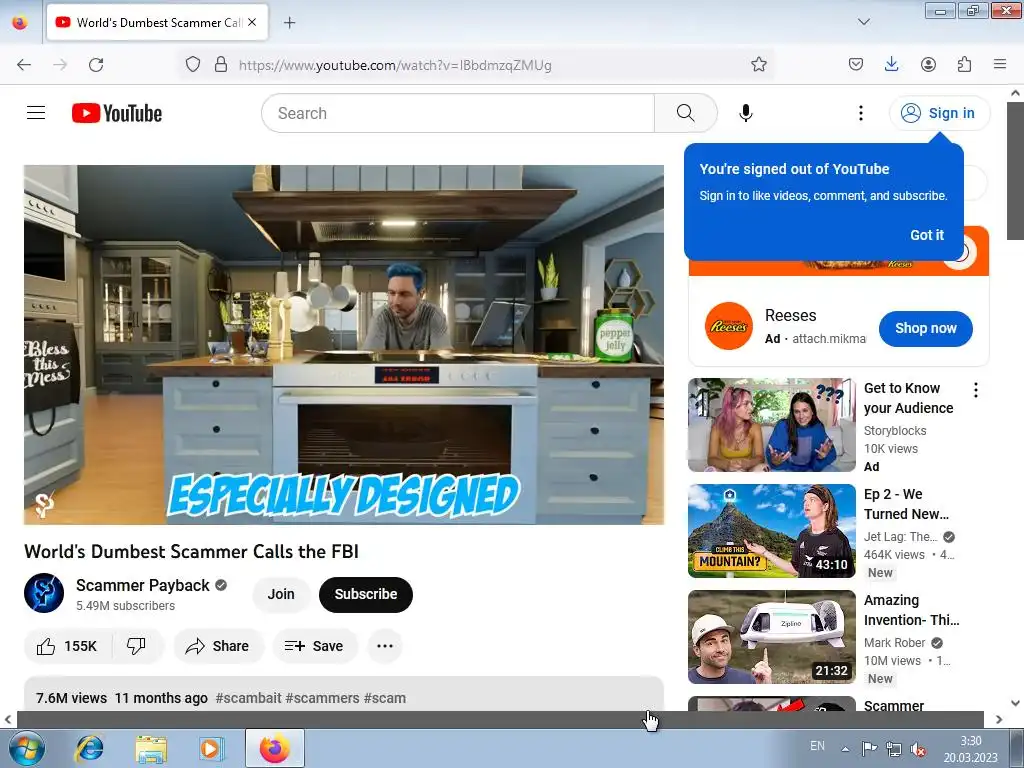Click the EN language indicator
Screen dimensions: 1024x768
pyautogui.click(x=817, y=746)
